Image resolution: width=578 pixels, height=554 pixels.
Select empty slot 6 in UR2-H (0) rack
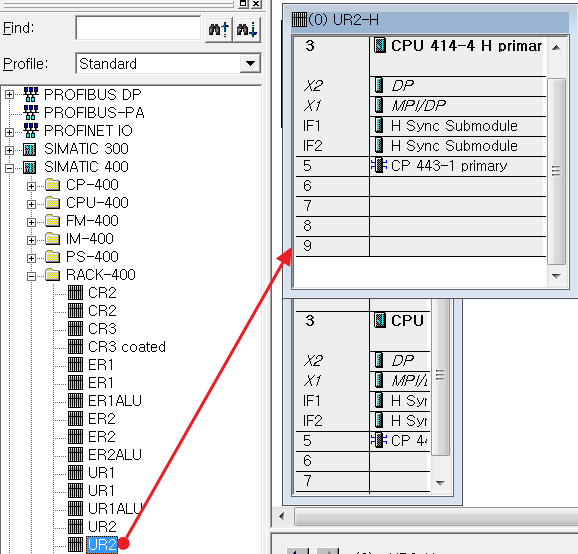tap(421, 186)
